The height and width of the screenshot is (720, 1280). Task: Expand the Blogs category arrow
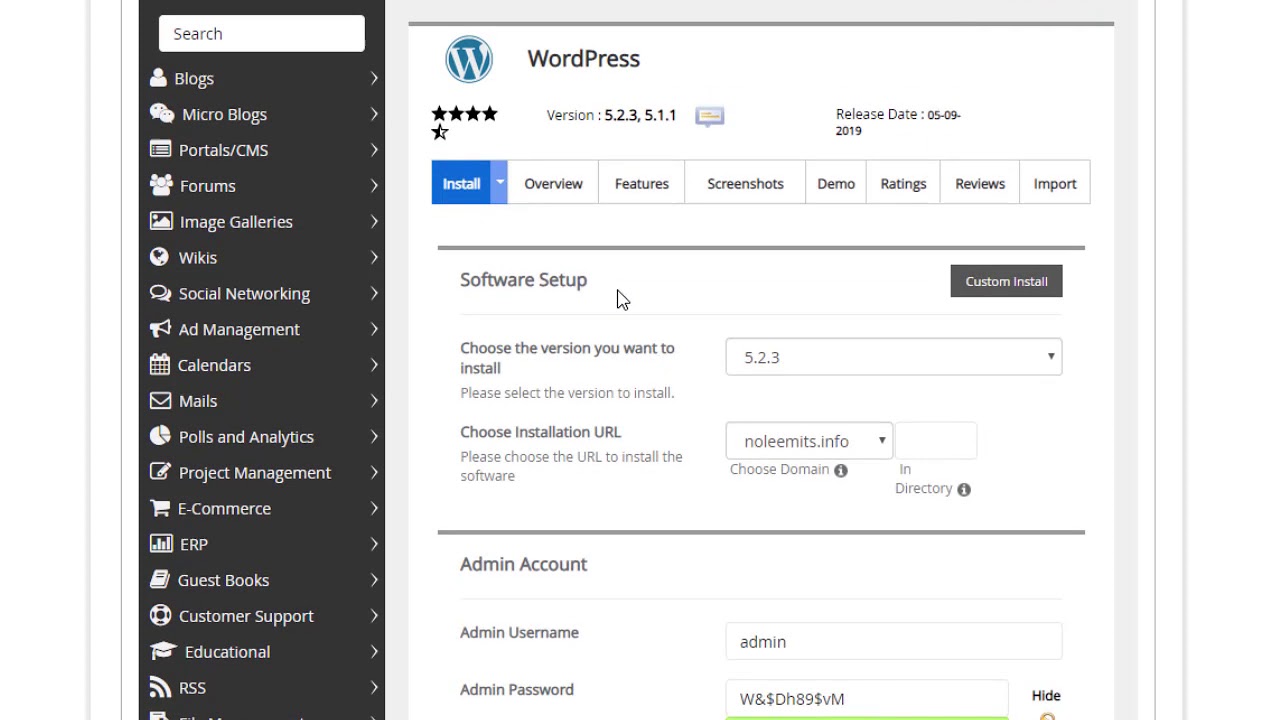[374, 78]
